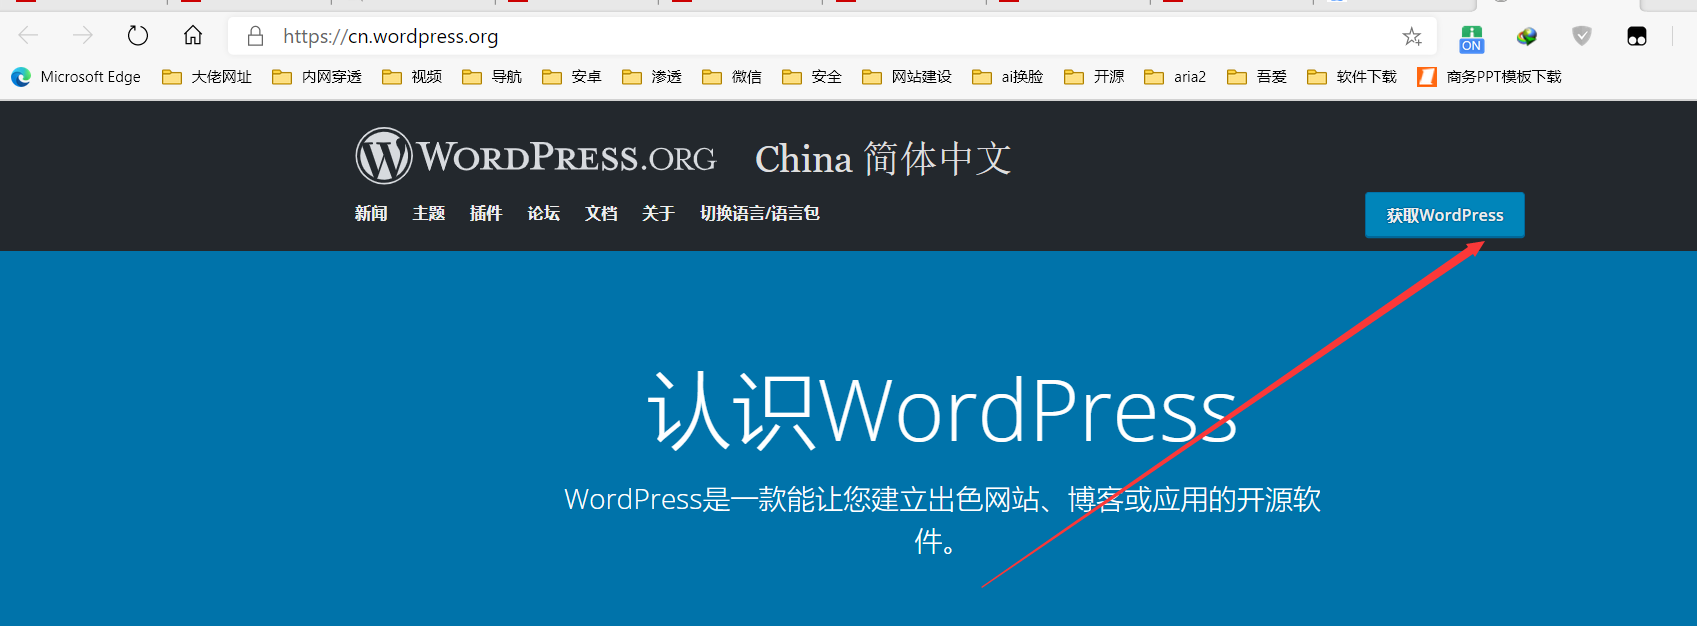Open the 内网穿透 bookmark folder
Viewport: 1697px width, 626px height.
(317, 77)
